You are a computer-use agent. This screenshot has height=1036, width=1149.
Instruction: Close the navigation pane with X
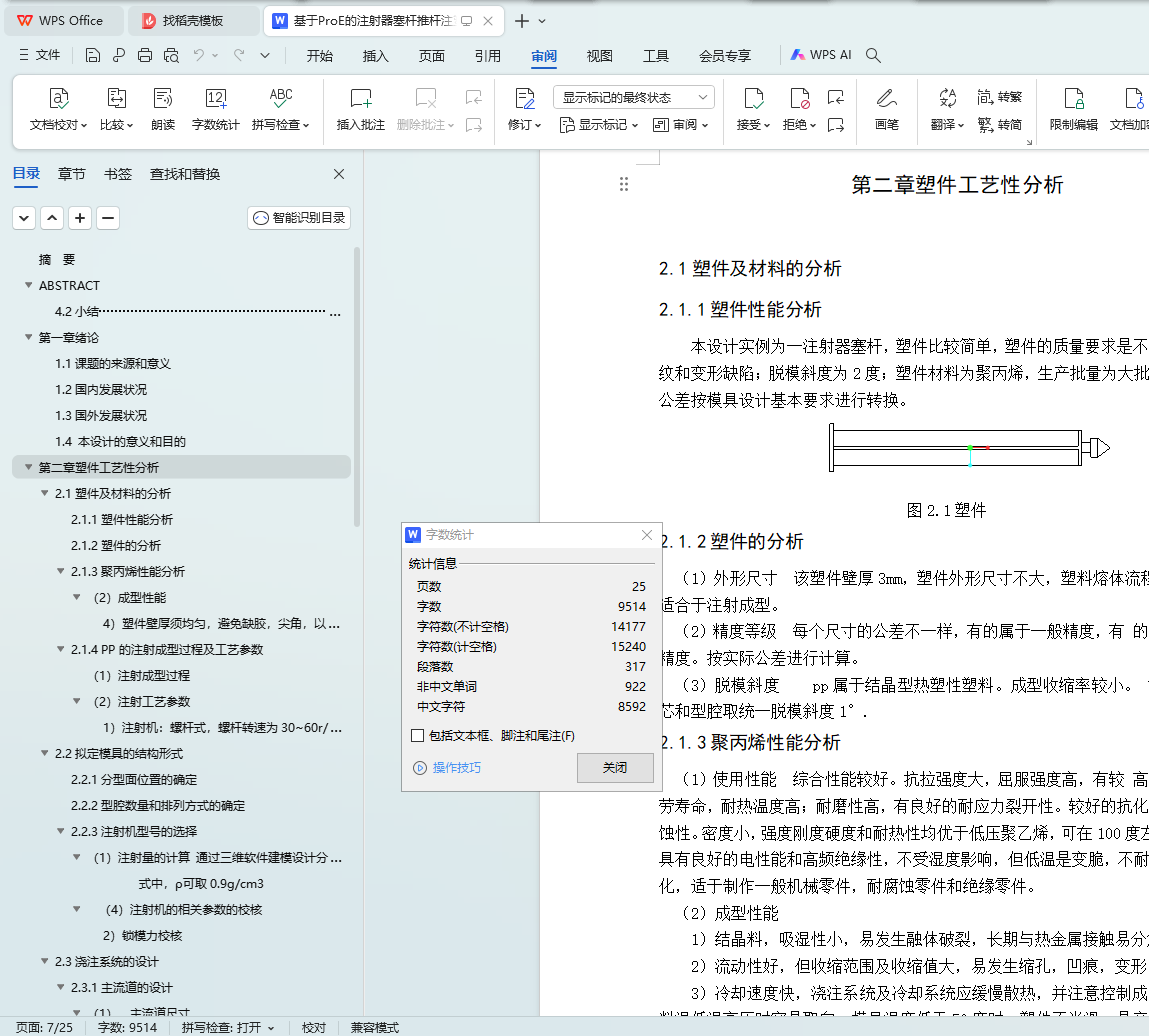(x=339, y=174)
